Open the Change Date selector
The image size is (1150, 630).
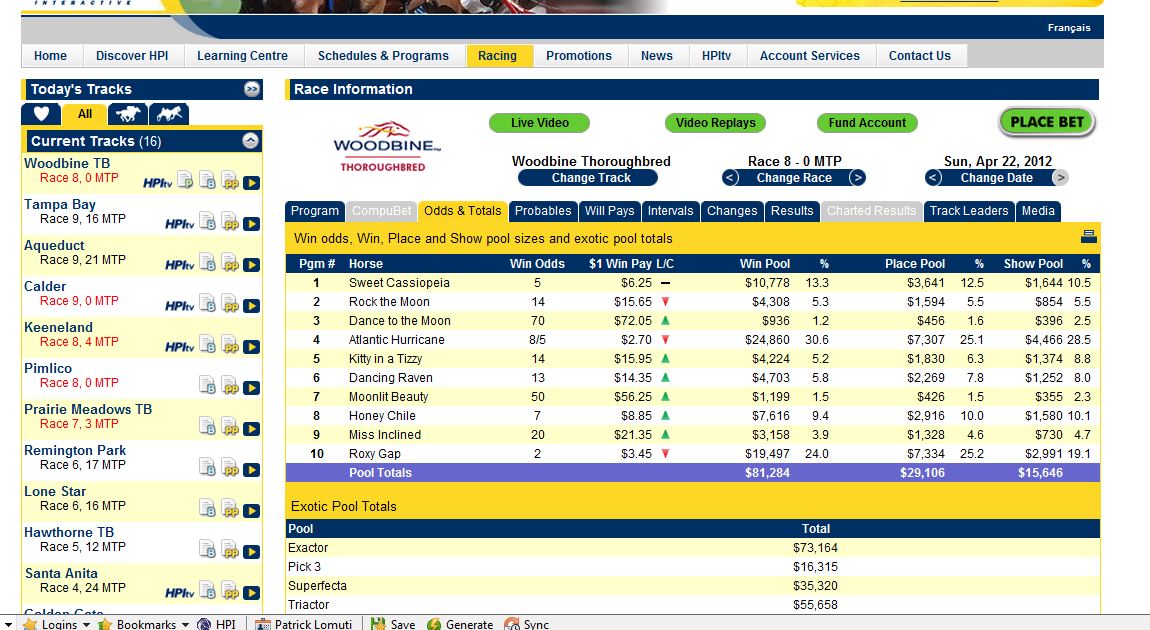point(997,177)
